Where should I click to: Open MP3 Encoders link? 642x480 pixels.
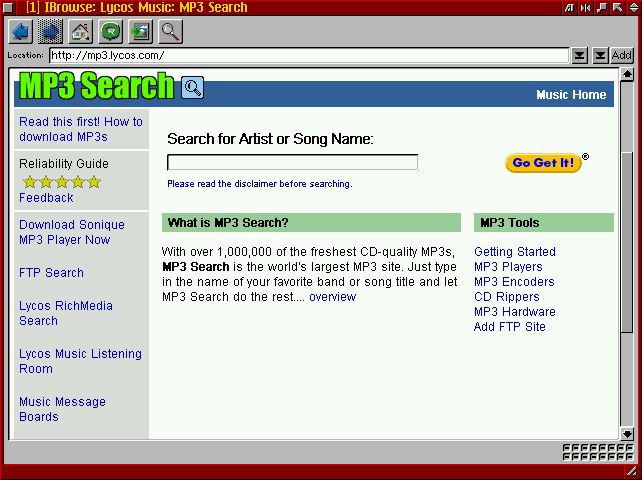tap(514, 282)
